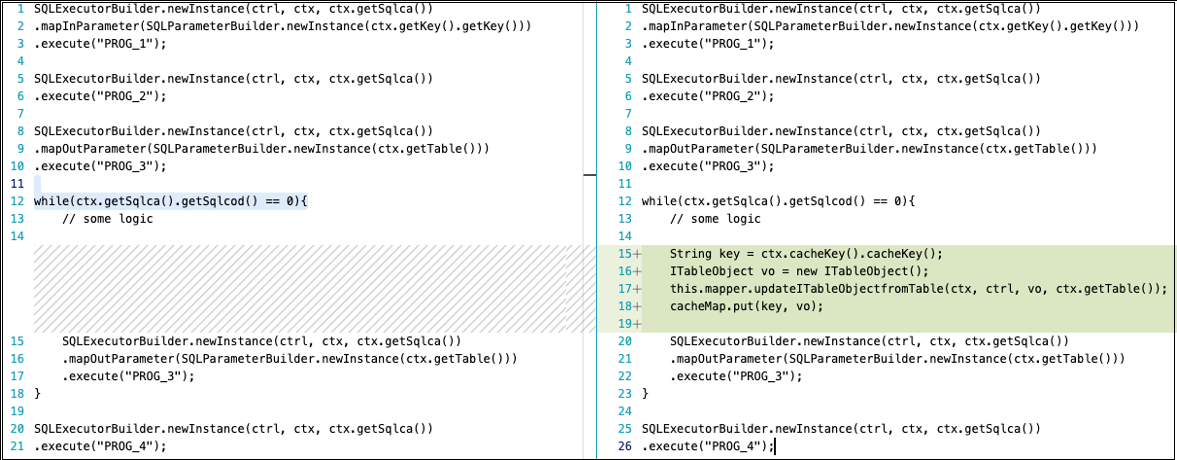Click line number 12 in left pane gutter
Viewport: 1177px width, 460px height.
tap(14, 201)
